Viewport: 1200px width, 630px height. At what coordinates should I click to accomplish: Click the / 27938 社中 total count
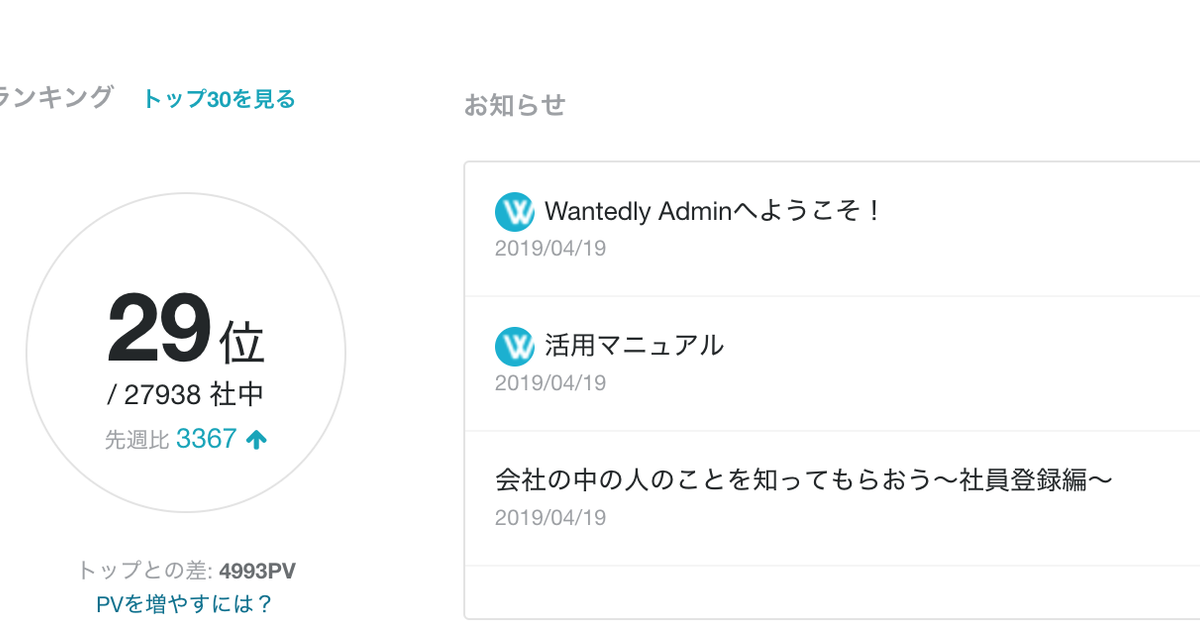pos(185,395)
